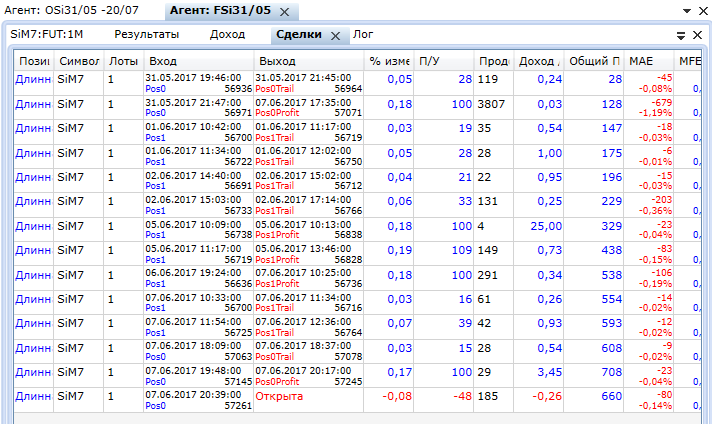
Task: Select total P/L value 28 in first row
Action: click(615, 79)
